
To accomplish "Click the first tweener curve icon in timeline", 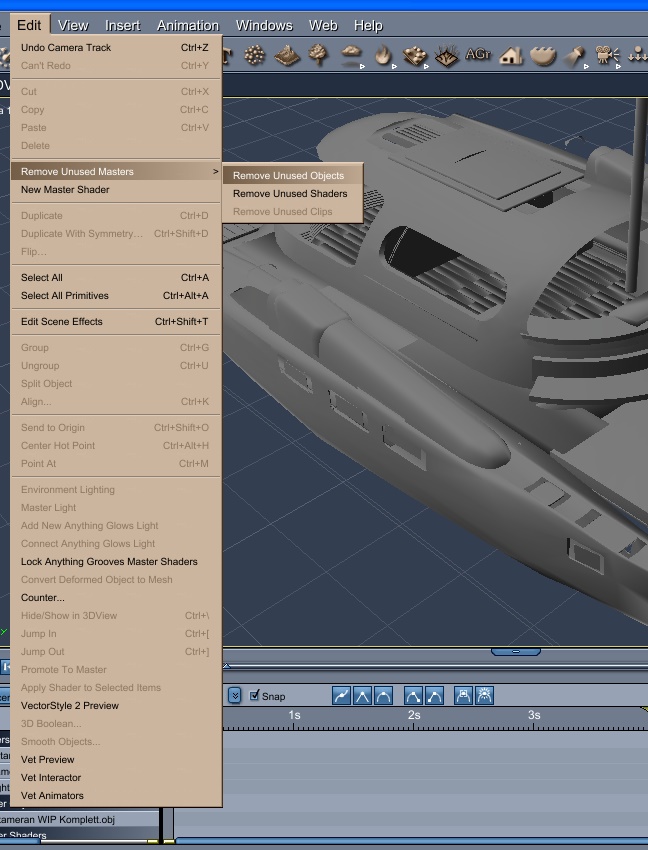I will click(342, 696).
